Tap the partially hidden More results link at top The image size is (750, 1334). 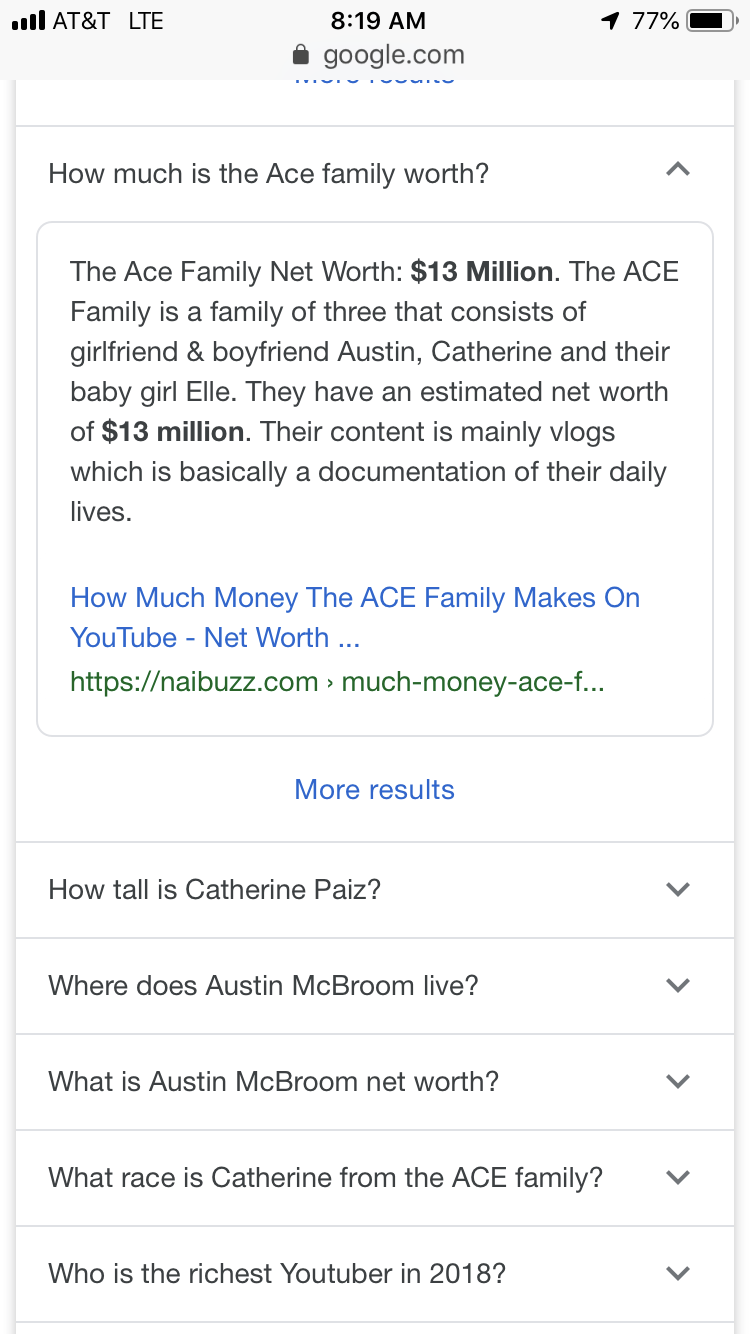pyautogui.click(x=375, y=80)
